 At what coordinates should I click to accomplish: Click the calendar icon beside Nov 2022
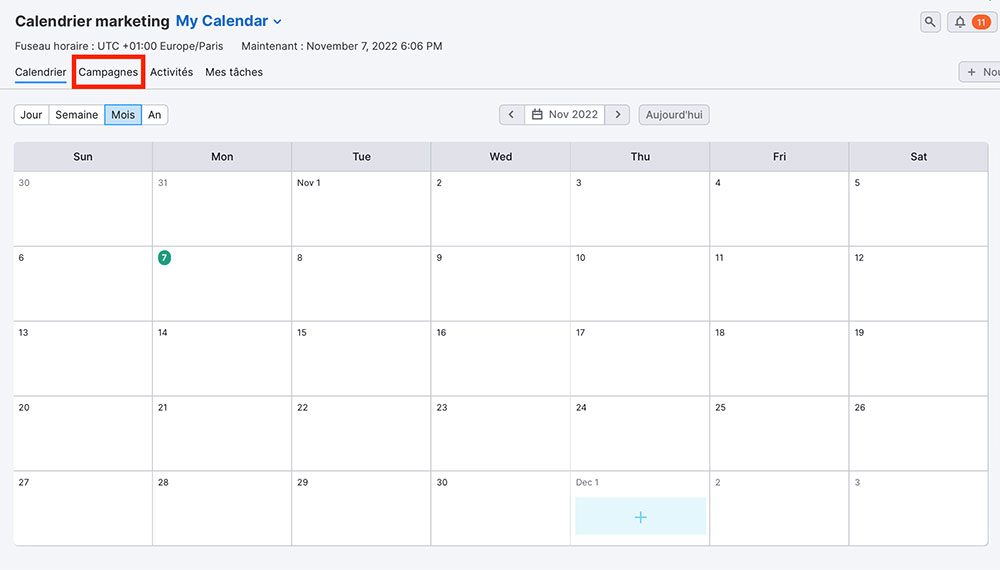537,115
